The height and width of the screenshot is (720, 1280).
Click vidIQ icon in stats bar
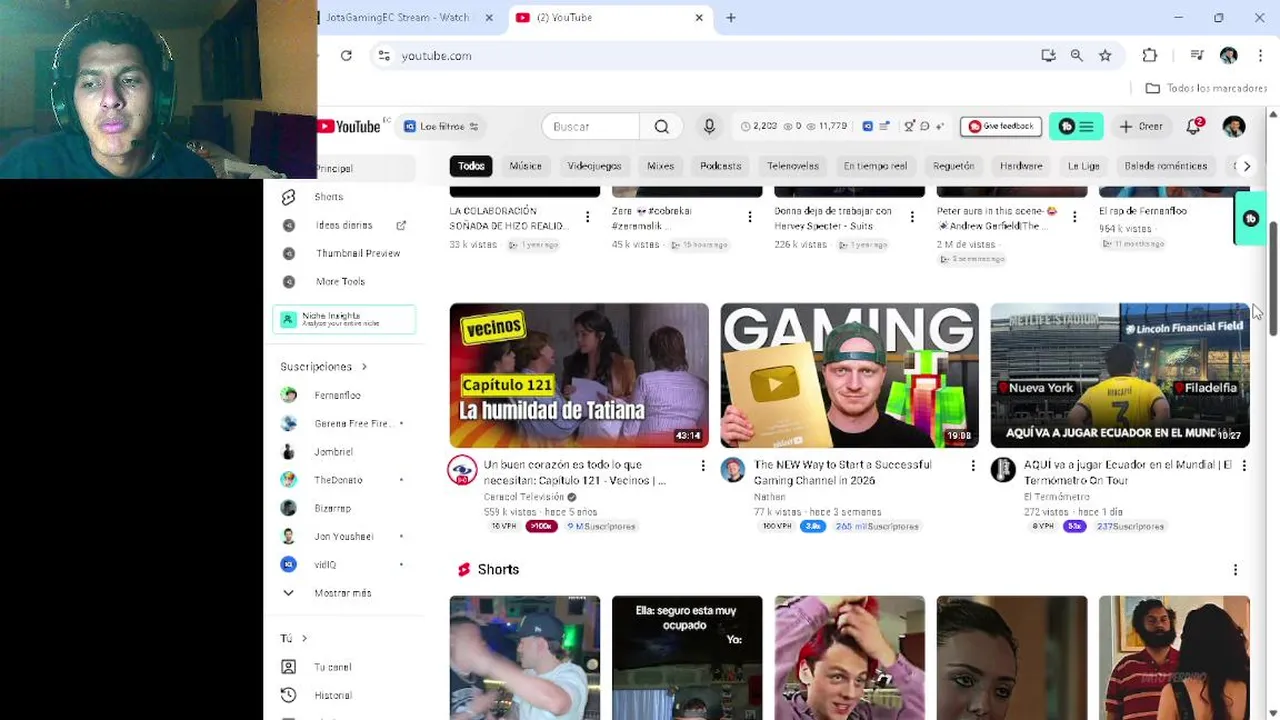[x=867, y=126]
